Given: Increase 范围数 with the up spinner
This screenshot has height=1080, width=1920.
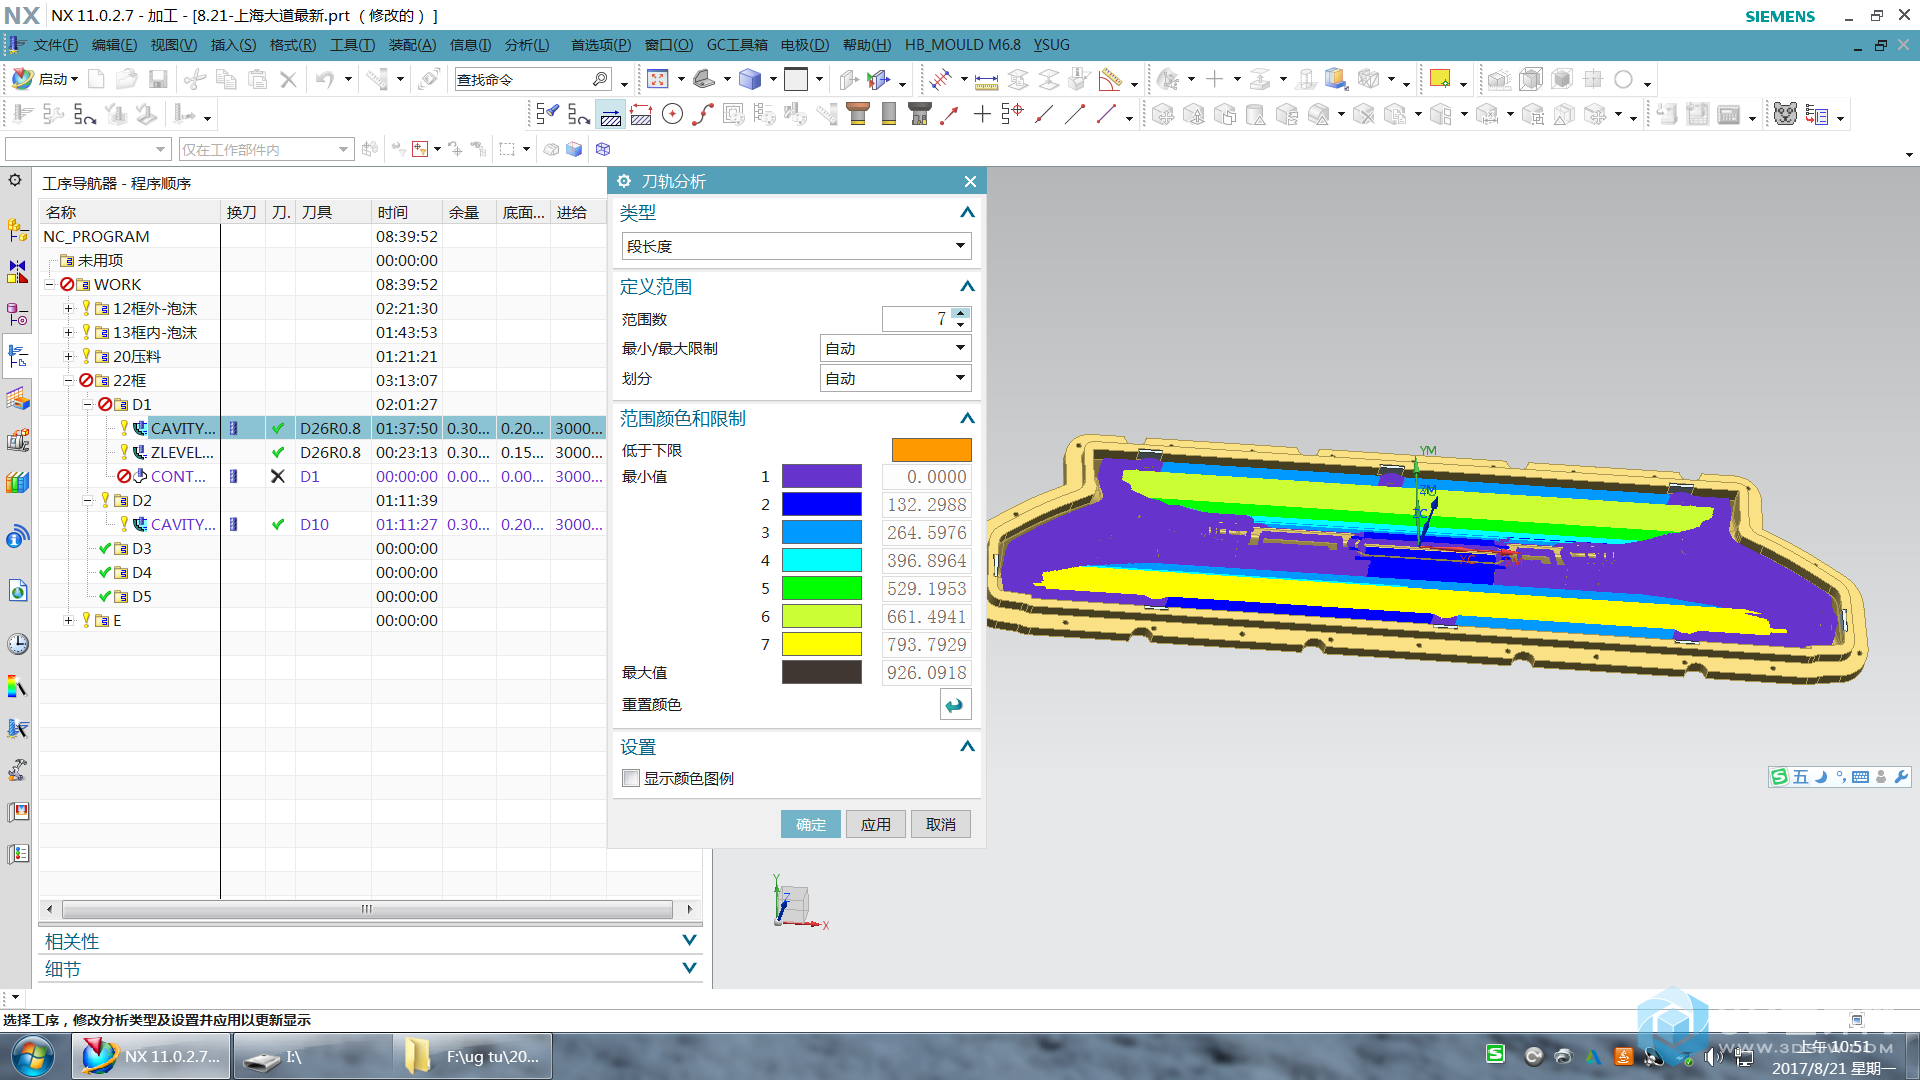Looking at the screenshot, I should (961, 313).
